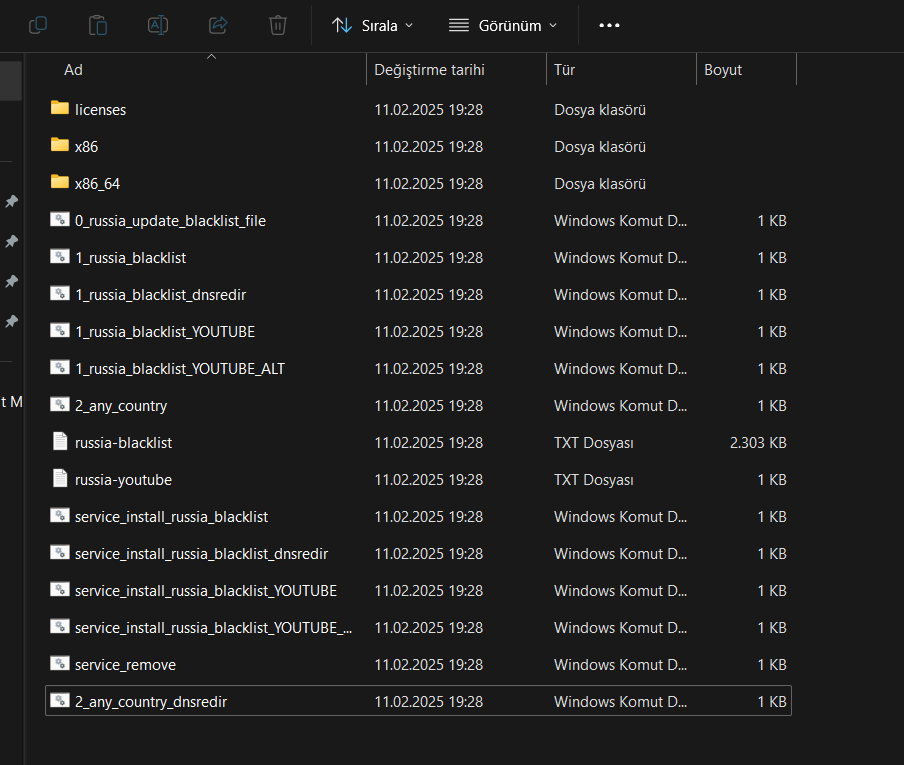Sort by the Ad column header

tap(73, 70)
